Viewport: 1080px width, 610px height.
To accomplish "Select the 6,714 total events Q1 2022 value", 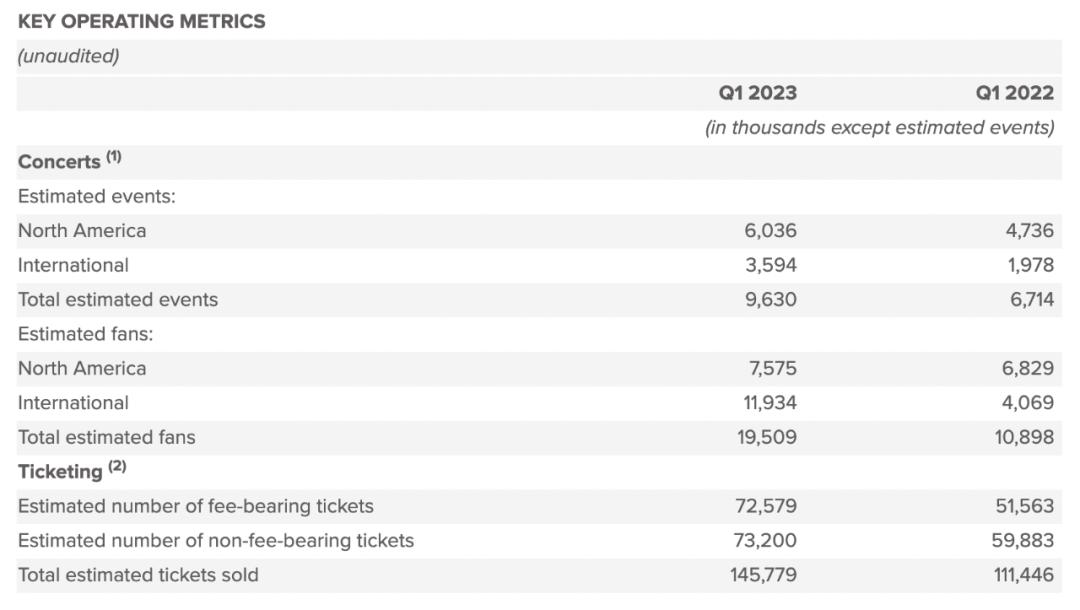I will 1032,299.
